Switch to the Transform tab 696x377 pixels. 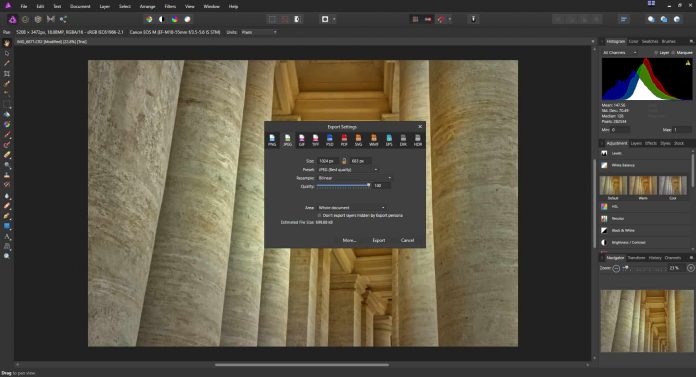[636, 258]
